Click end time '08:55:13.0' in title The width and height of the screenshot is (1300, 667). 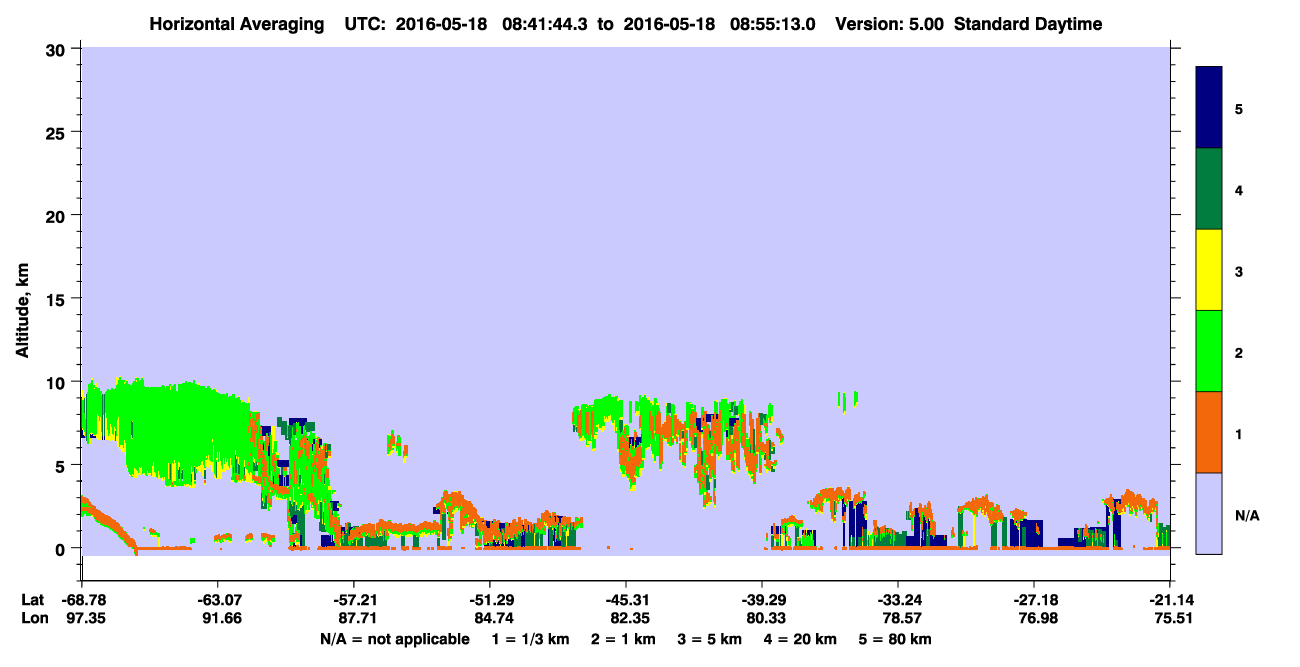(x=773, y=24)
